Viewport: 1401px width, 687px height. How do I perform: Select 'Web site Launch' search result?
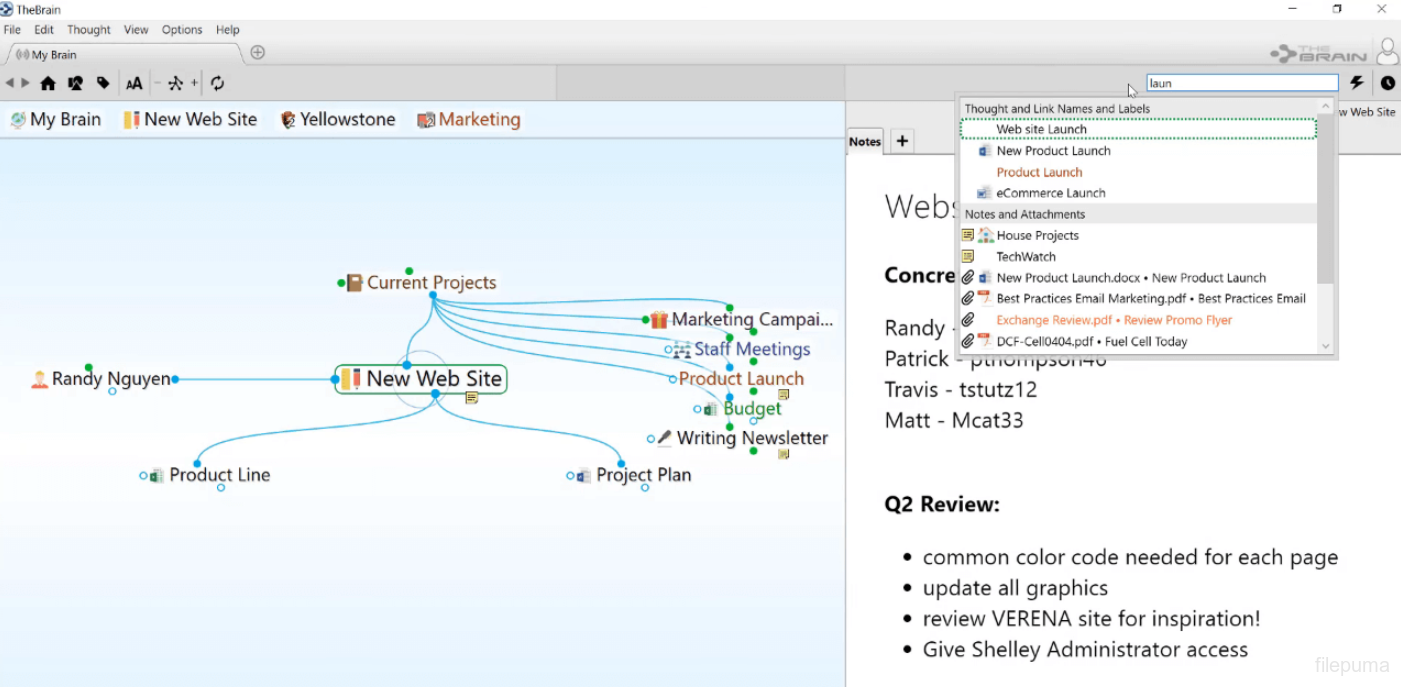pyautogui.click(x=1041, y=129)
